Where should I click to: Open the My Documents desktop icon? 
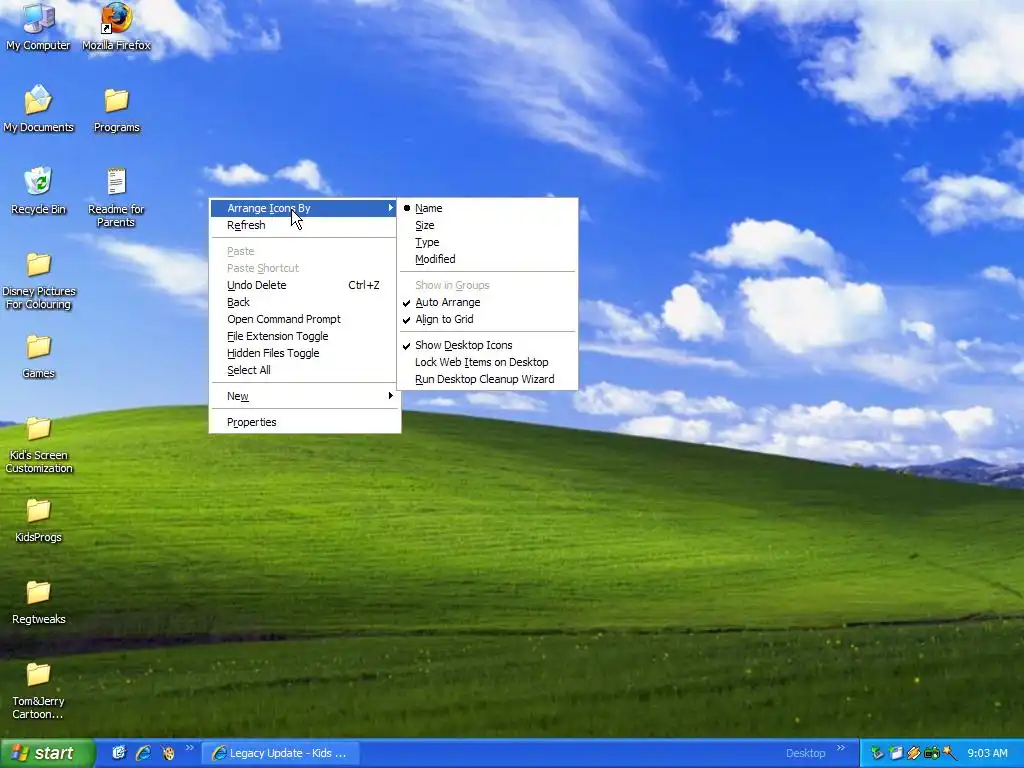point(38,108)
